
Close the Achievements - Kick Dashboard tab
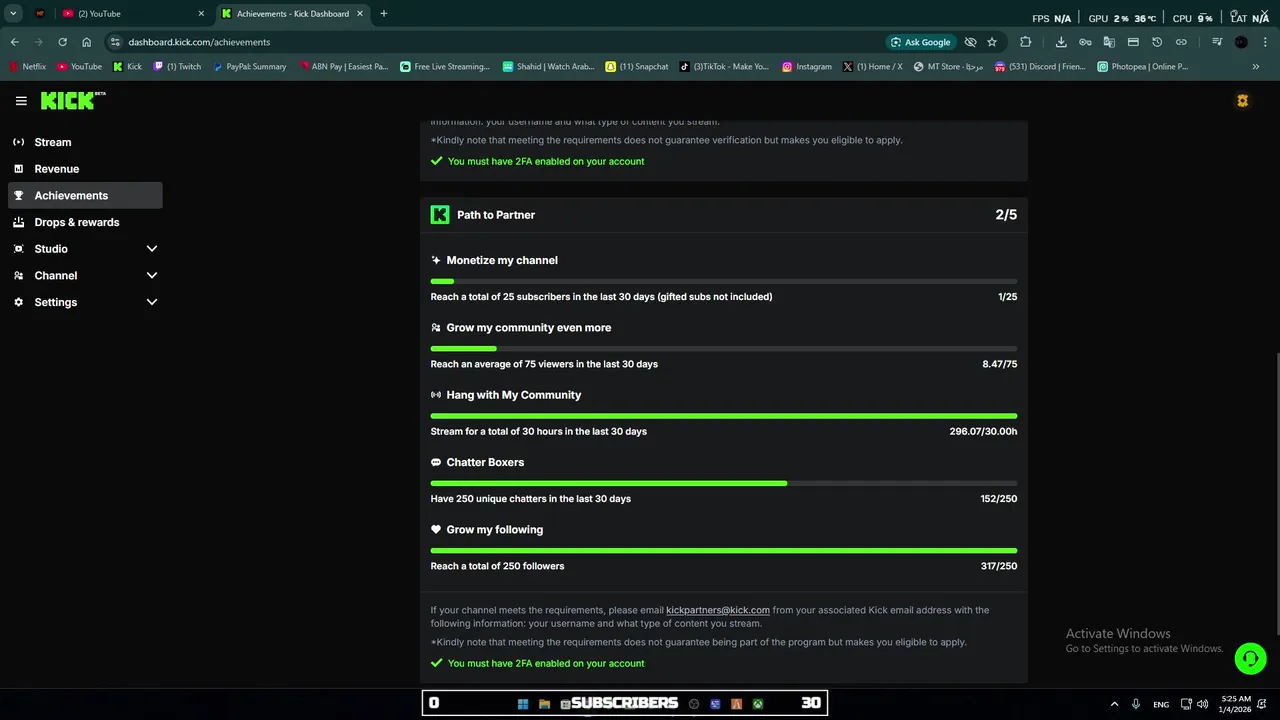pos(360,14)
